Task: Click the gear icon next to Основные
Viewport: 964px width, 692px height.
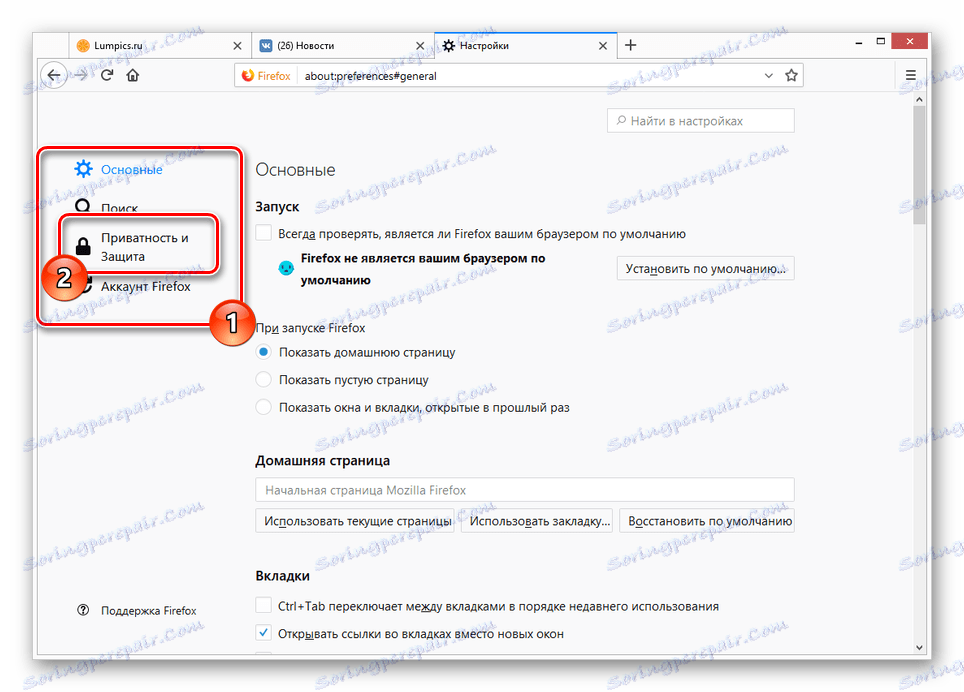Action: coord(83,169)
